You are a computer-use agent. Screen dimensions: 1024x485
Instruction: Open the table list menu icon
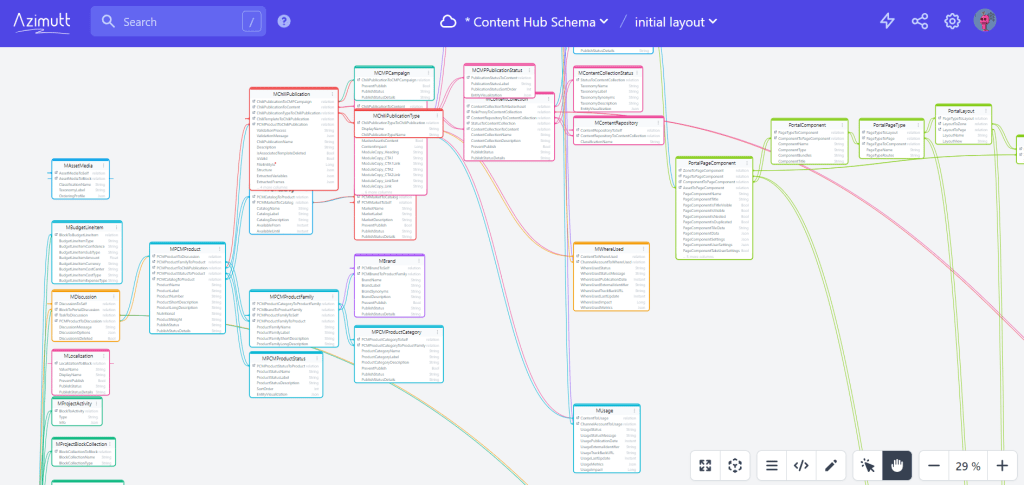771,465
